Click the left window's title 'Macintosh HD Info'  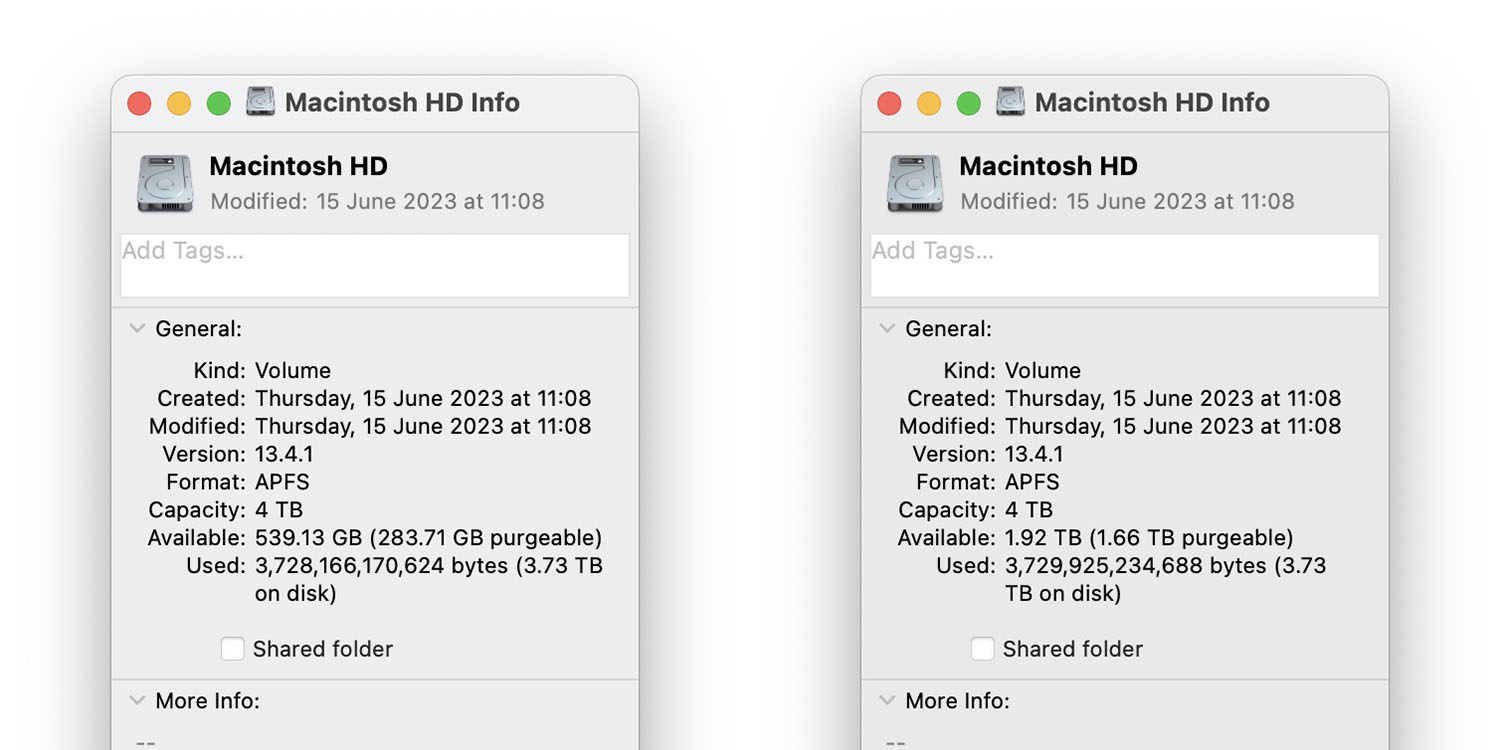pyautogui.click(x=402, y=102)
